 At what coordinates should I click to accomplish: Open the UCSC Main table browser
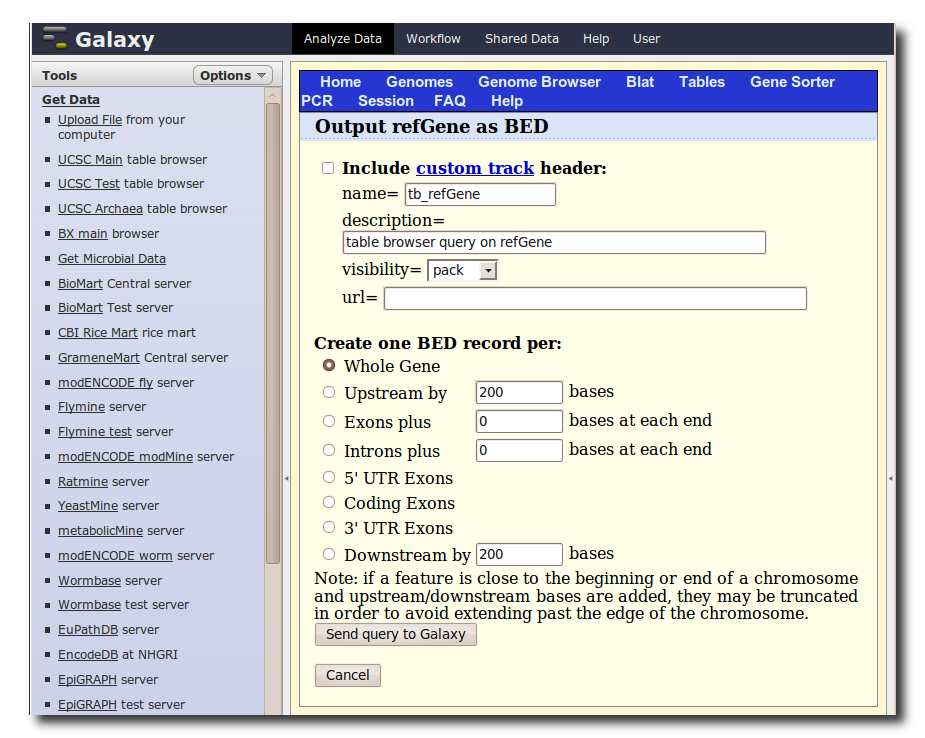tap(90, 160)
